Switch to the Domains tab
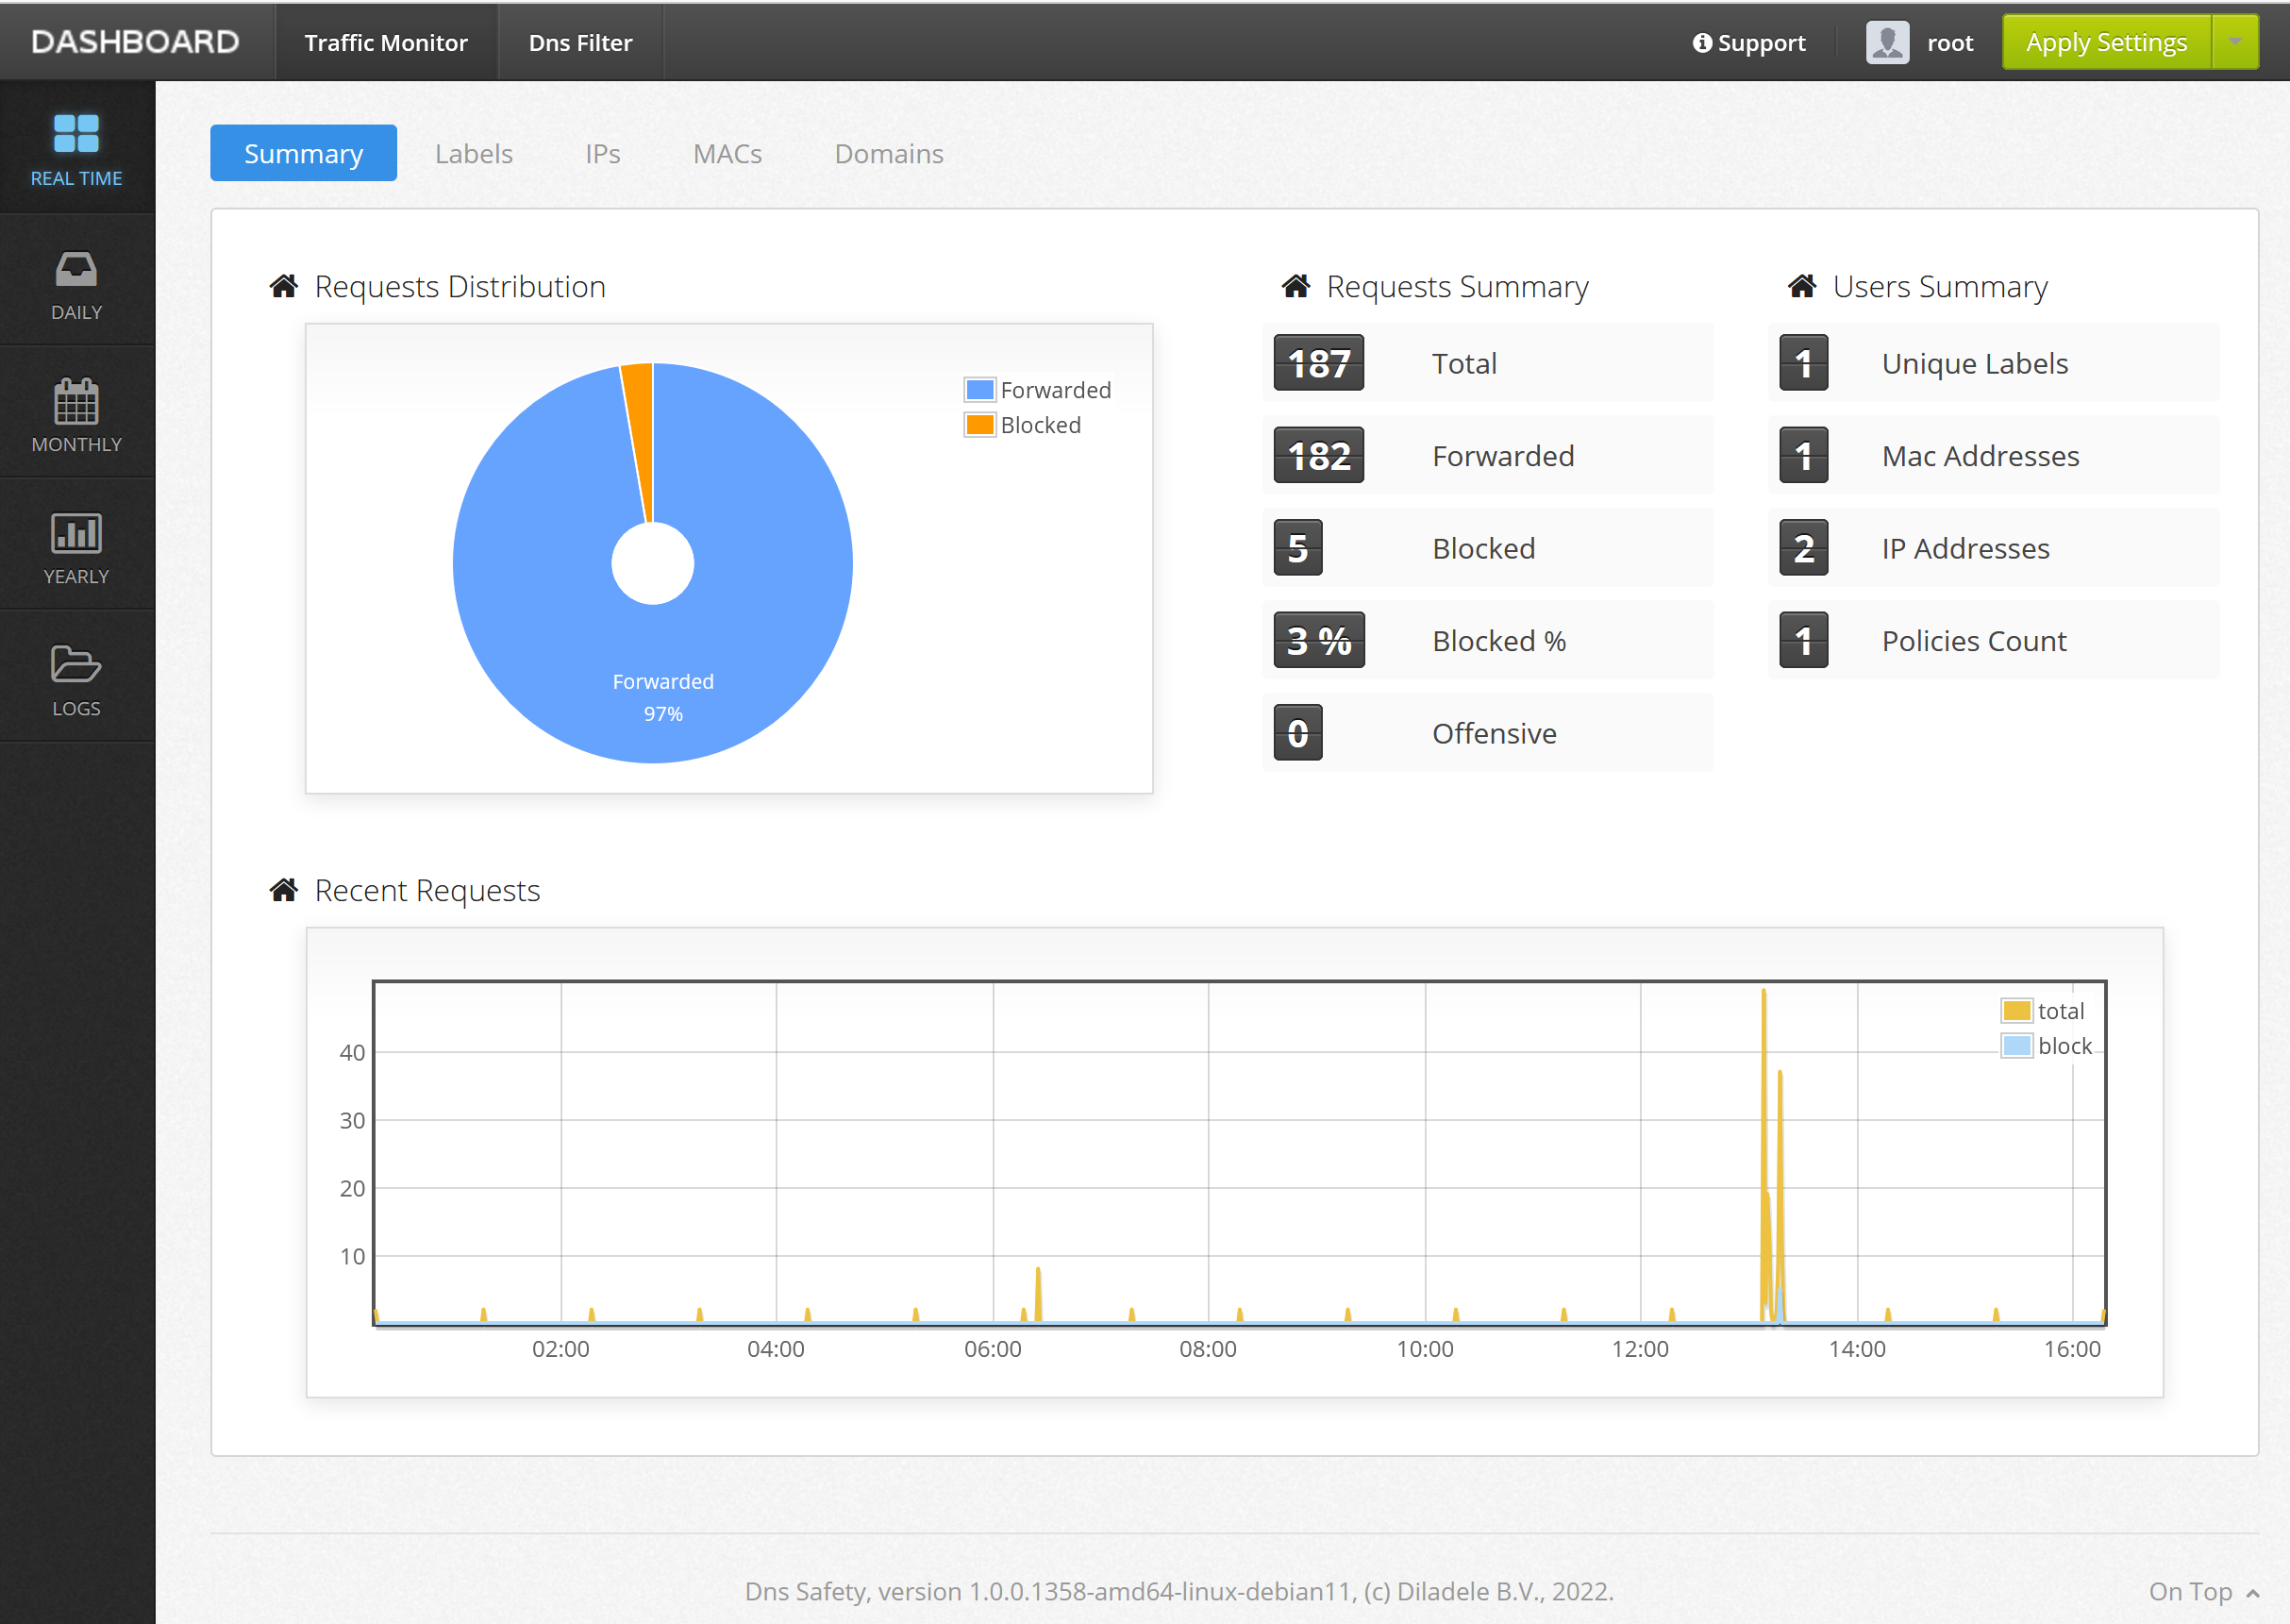 tap(889, 153)
